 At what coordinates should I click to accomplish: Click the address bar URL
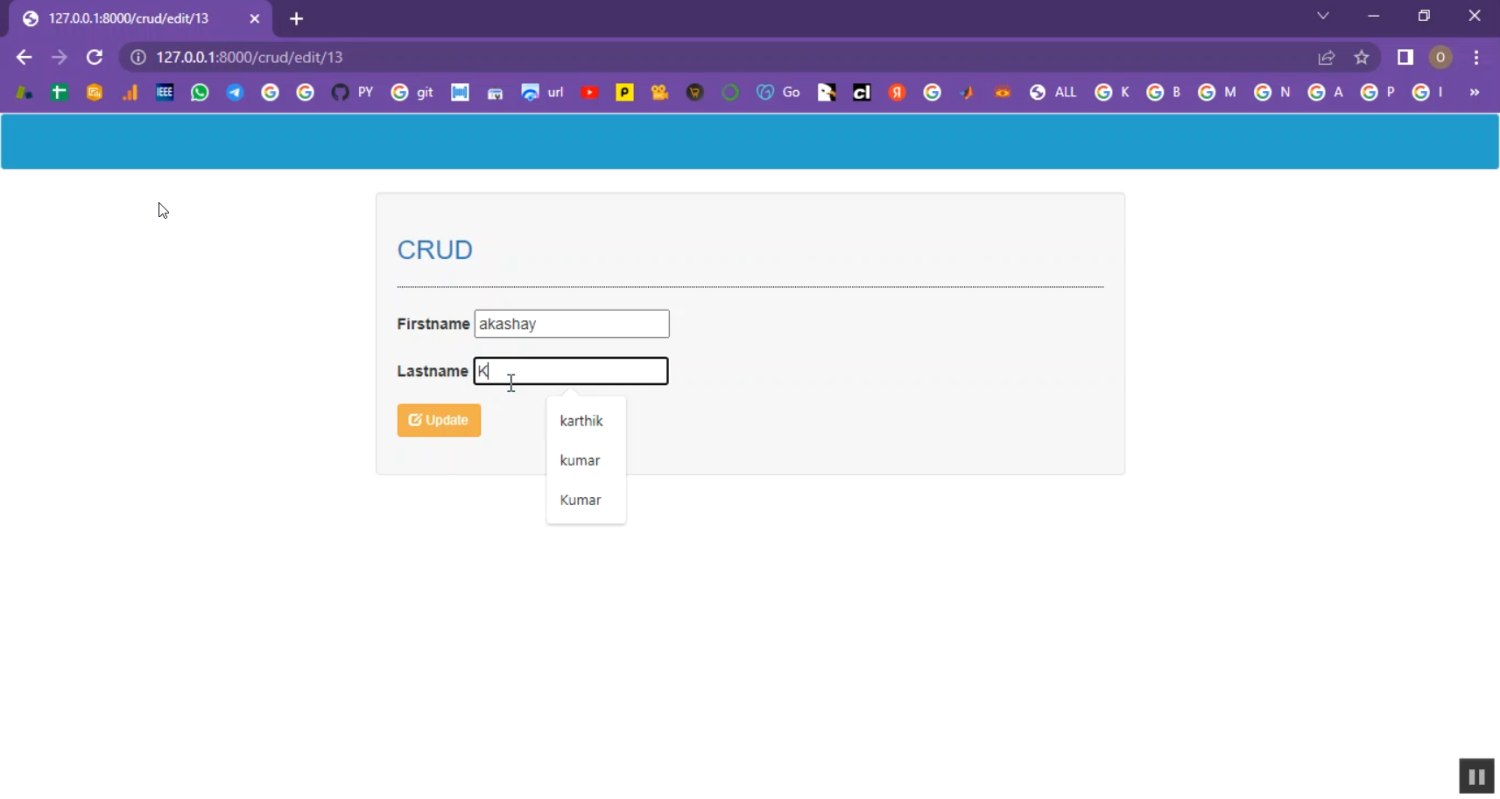tap(250, 57)
